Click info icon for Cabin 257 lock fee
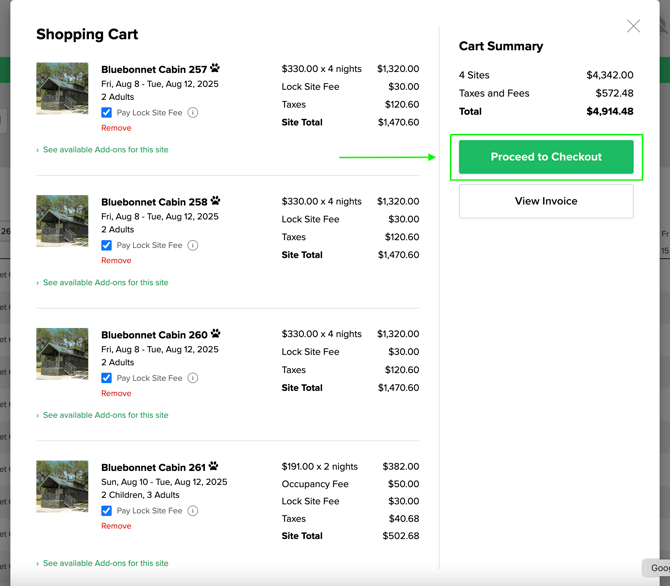The image size is (670, 586). pos(193,113)
